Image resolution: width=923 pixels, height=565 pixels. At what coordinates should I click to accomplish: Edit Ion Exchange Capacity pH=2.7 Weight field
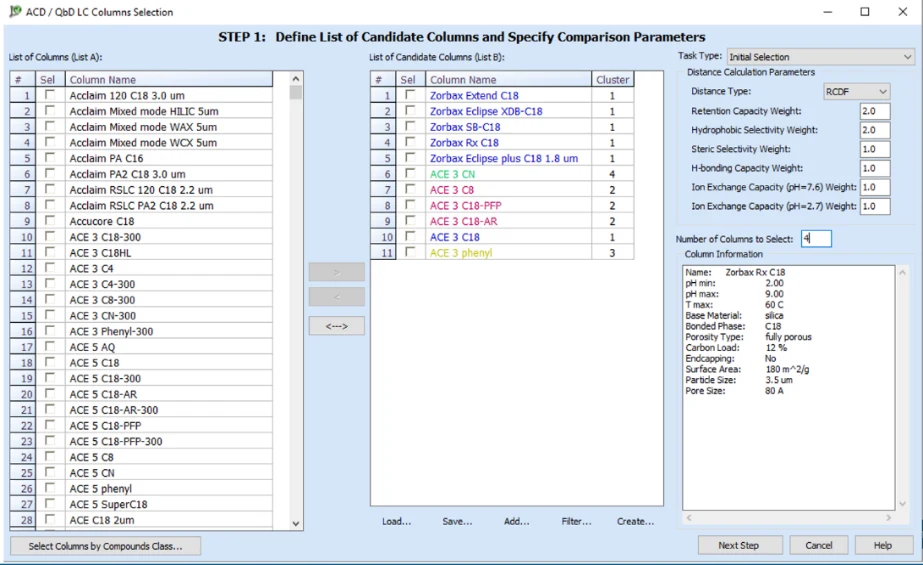click(875, 207)
